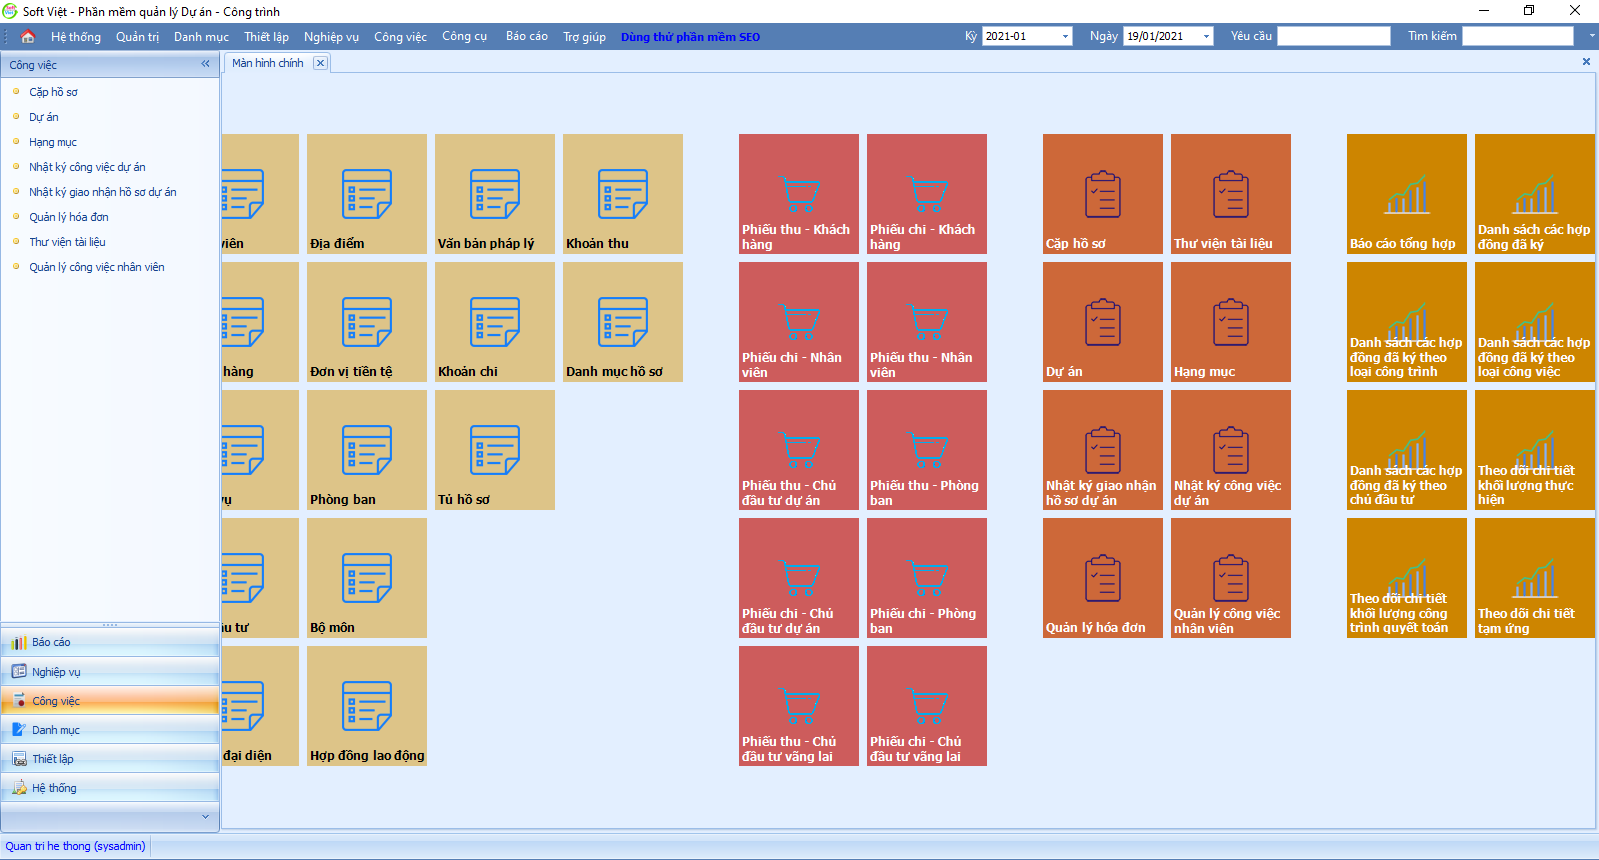The image size is (1599, 860).
Task: Open Nhật ký công việc dự án in sidebar
Action: click(x=87, y=167)
